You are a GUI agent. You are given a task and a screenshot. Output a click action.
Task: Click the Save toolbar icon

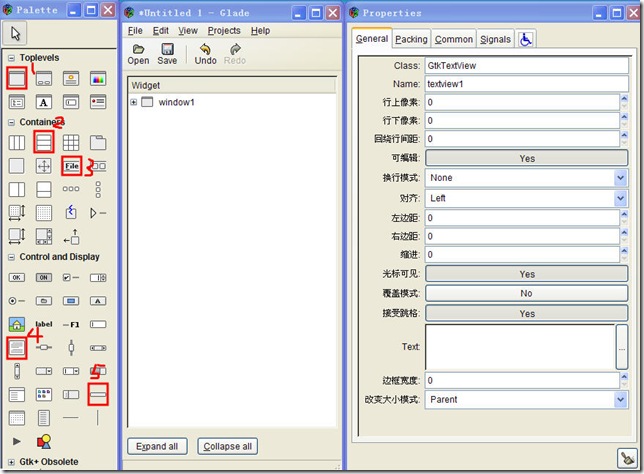click(167, 54)
